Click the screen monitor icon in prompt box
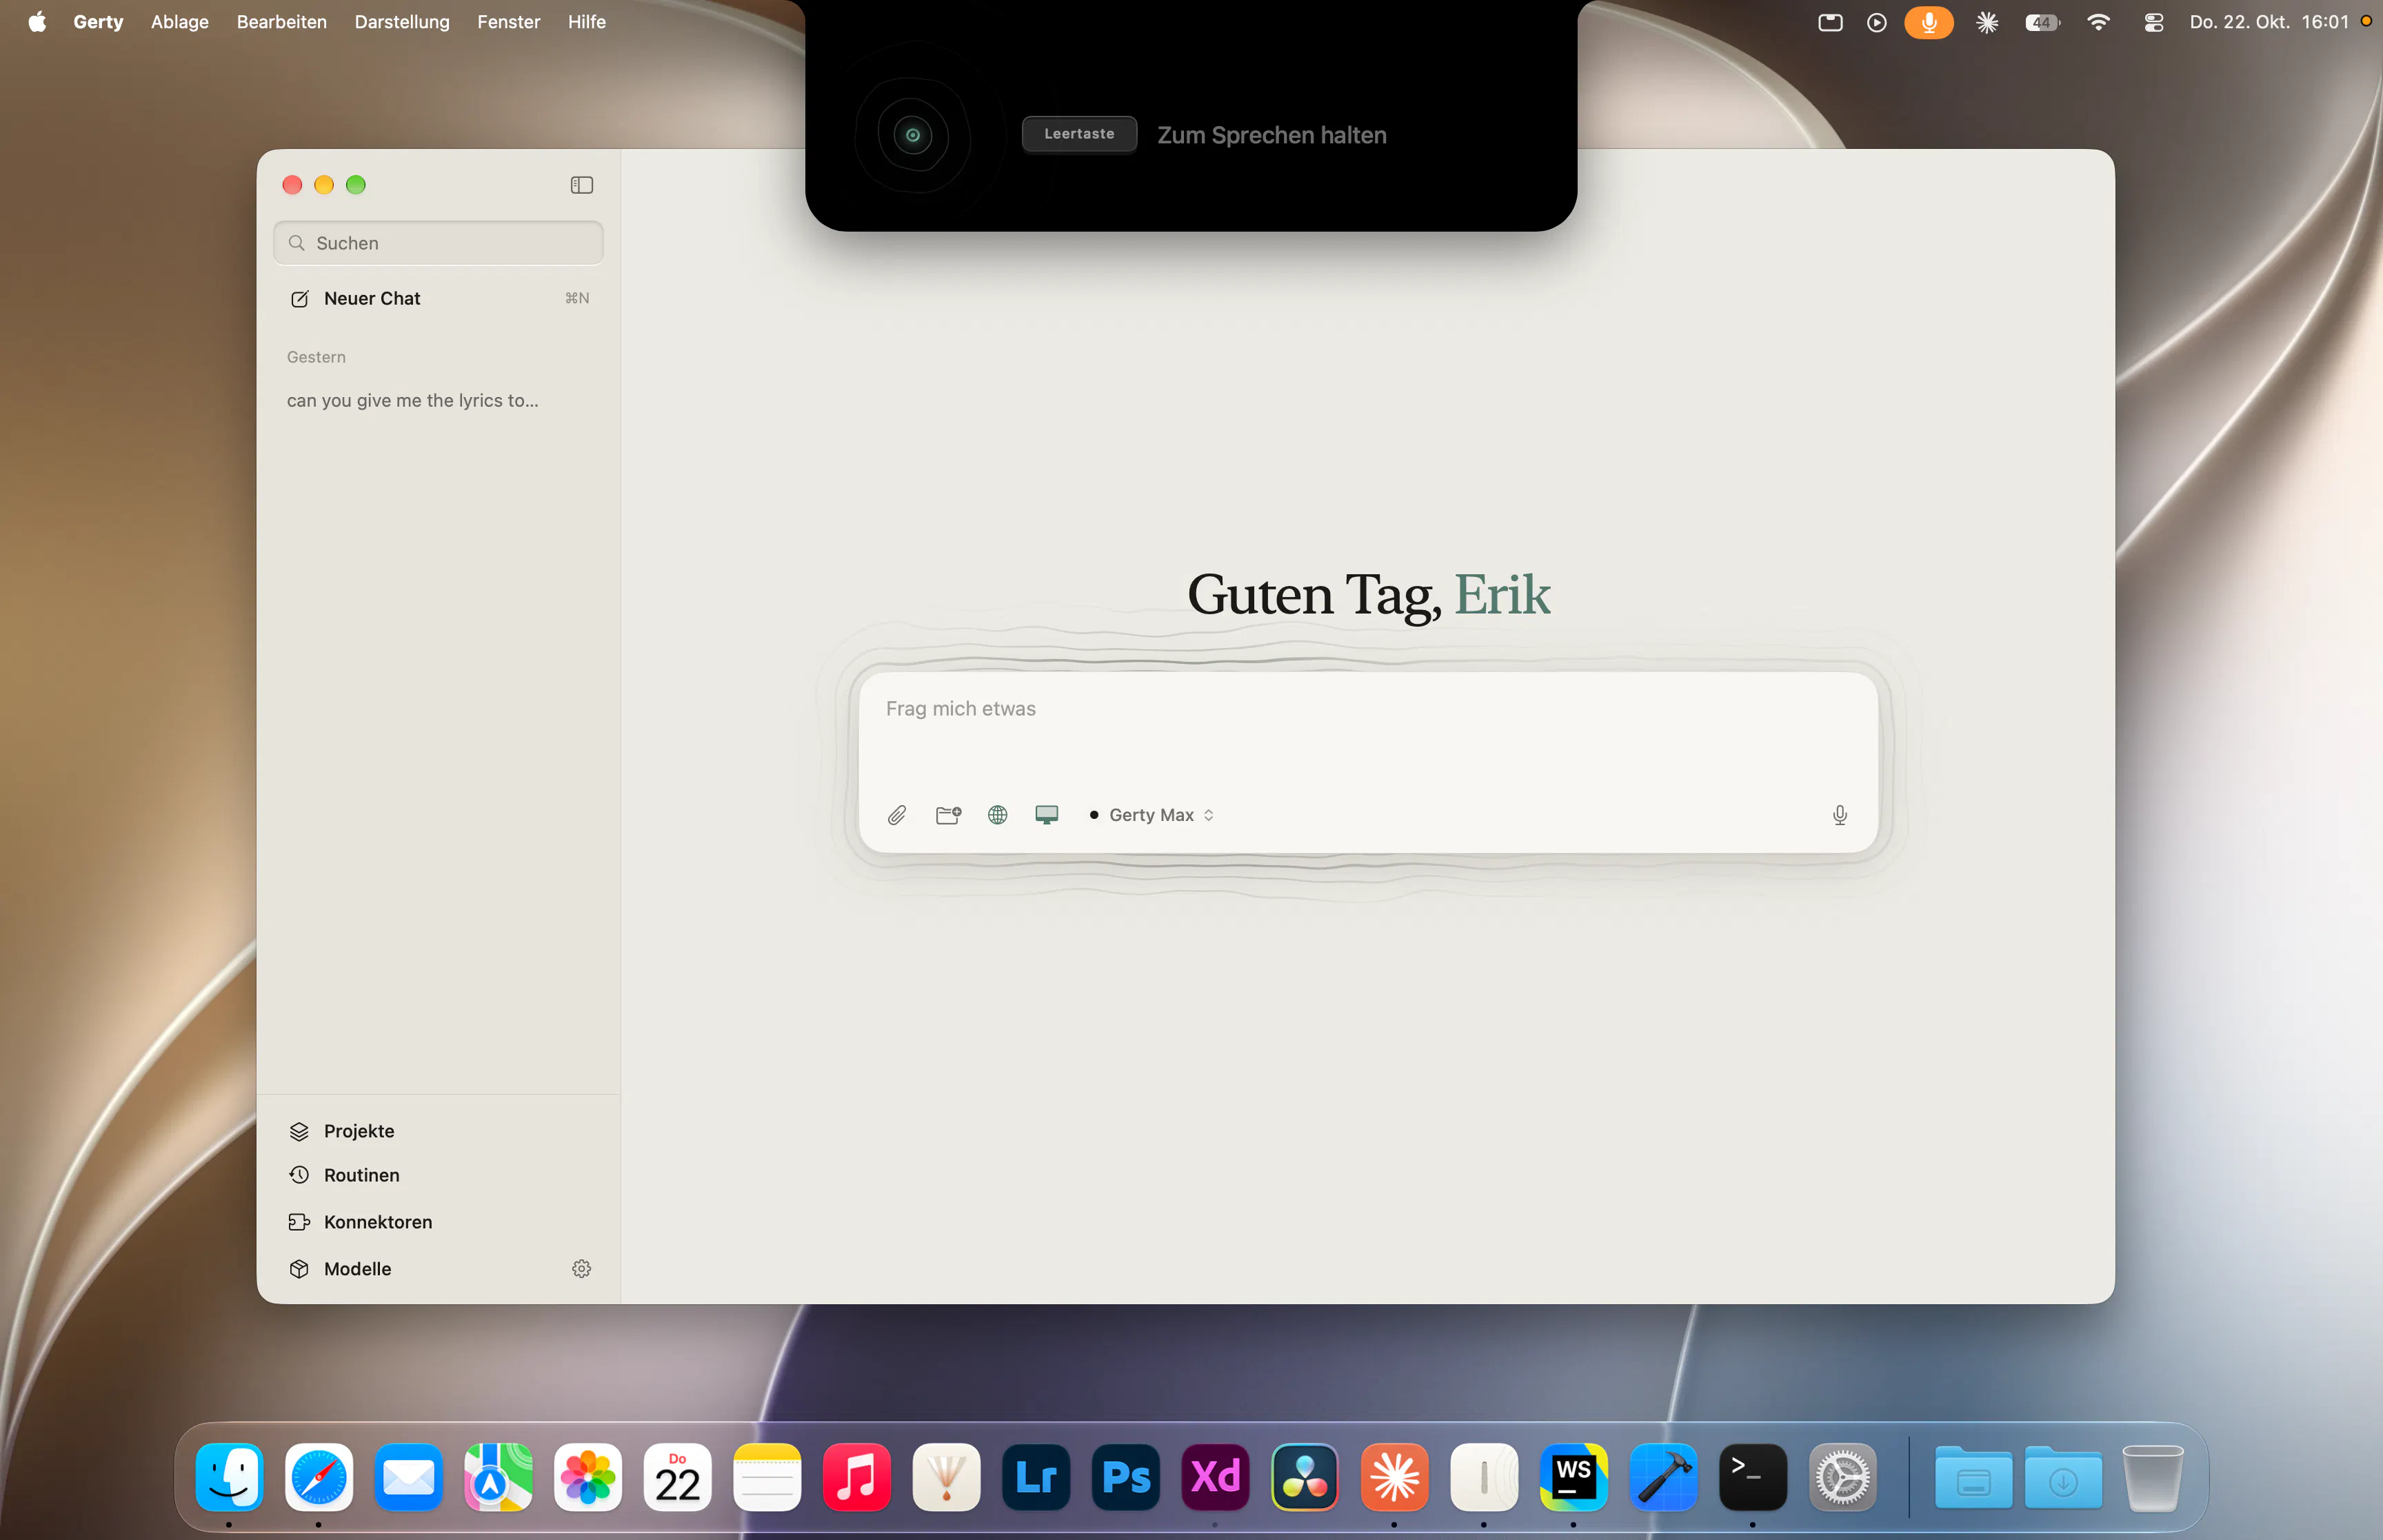This screenshot has height=1540, width=2383. (x=1046, y=815)
